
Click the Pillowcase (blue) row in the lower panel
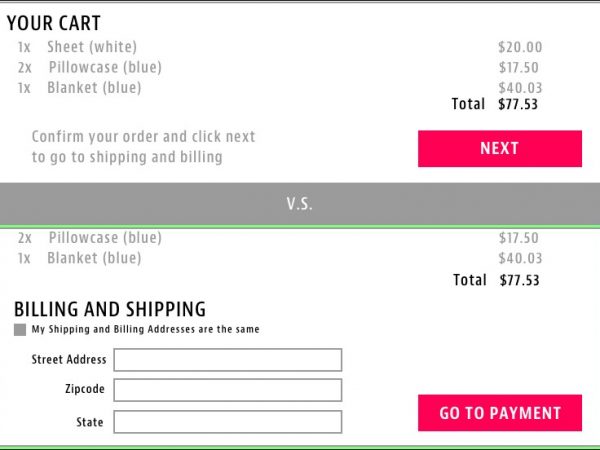click(x=104, y=238)
